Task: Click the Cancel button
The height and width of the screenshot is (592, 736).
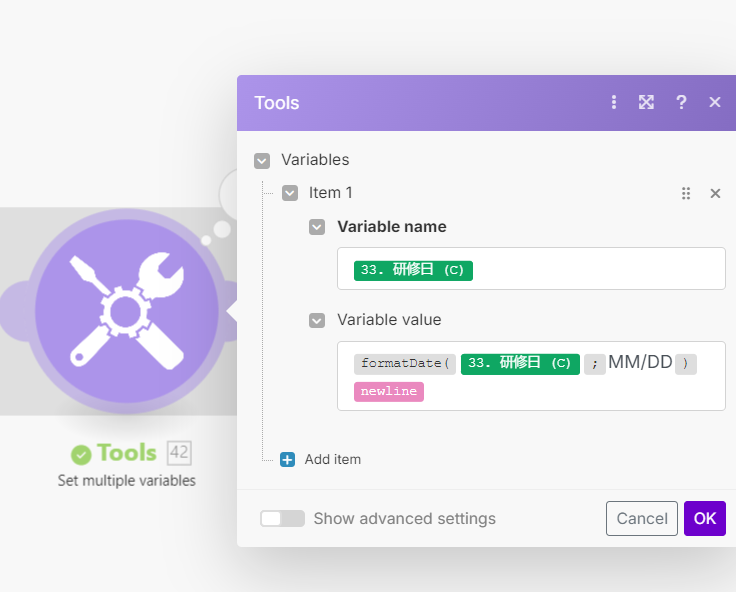Action: coord(642,518)
